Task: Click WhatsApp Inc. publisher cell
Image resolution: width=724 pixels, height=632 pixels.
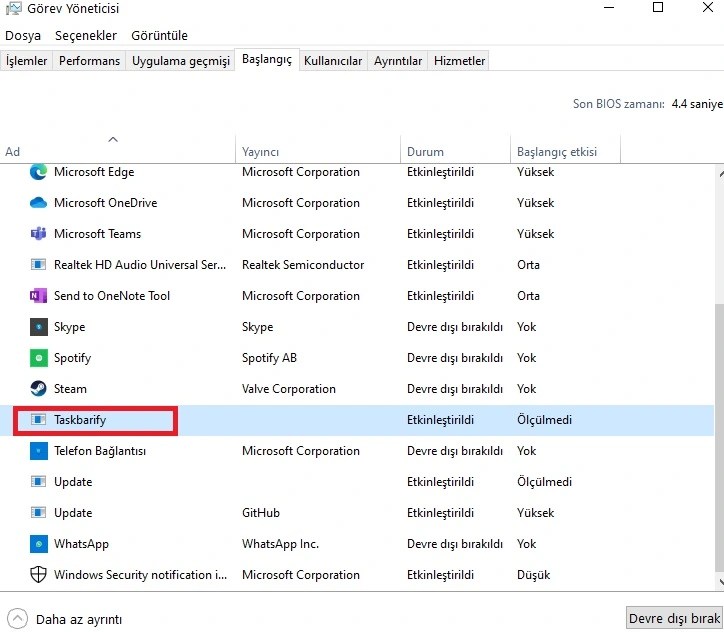Action: [280, 544]
